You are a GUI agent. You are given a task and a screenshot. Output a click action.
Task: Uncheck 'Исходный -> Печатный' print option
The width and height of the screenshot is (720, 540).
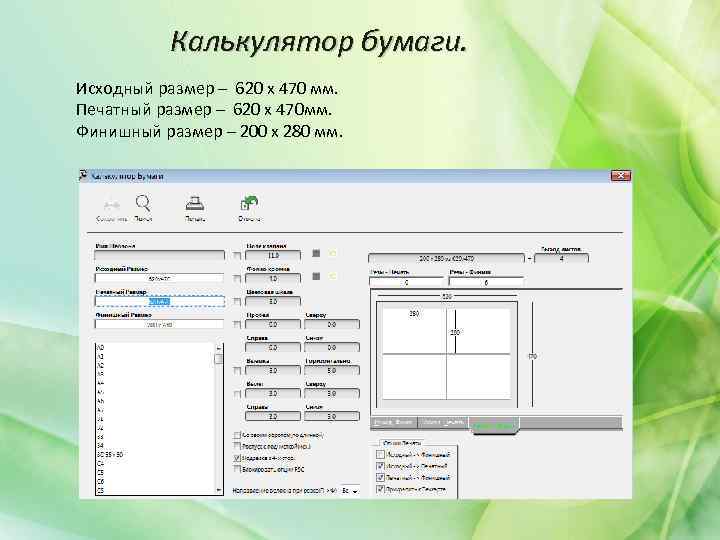[x=380, y=466]
